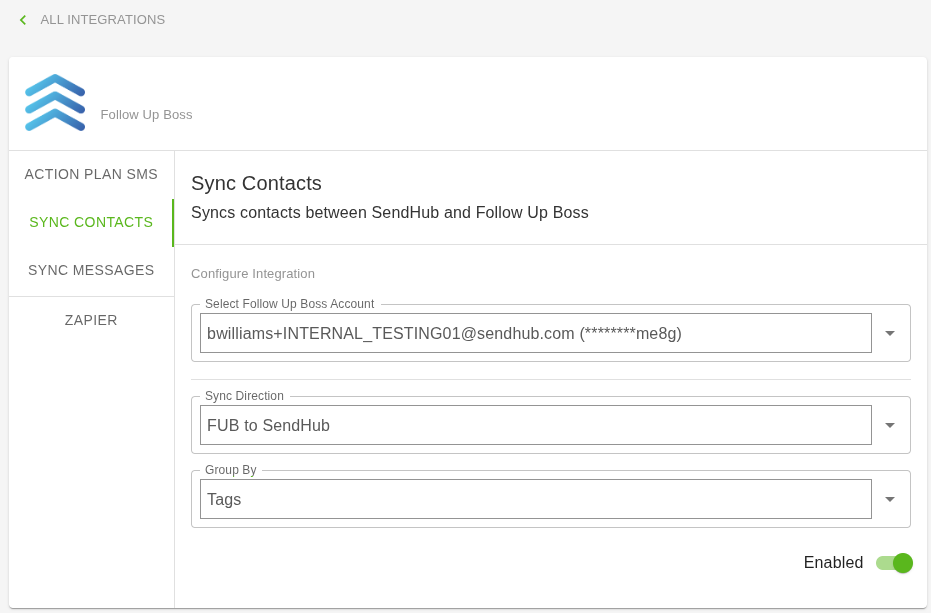This screenshot has width=931, height=613.
Task: Click the 'Enabled' label text
Action: point(833,563)
